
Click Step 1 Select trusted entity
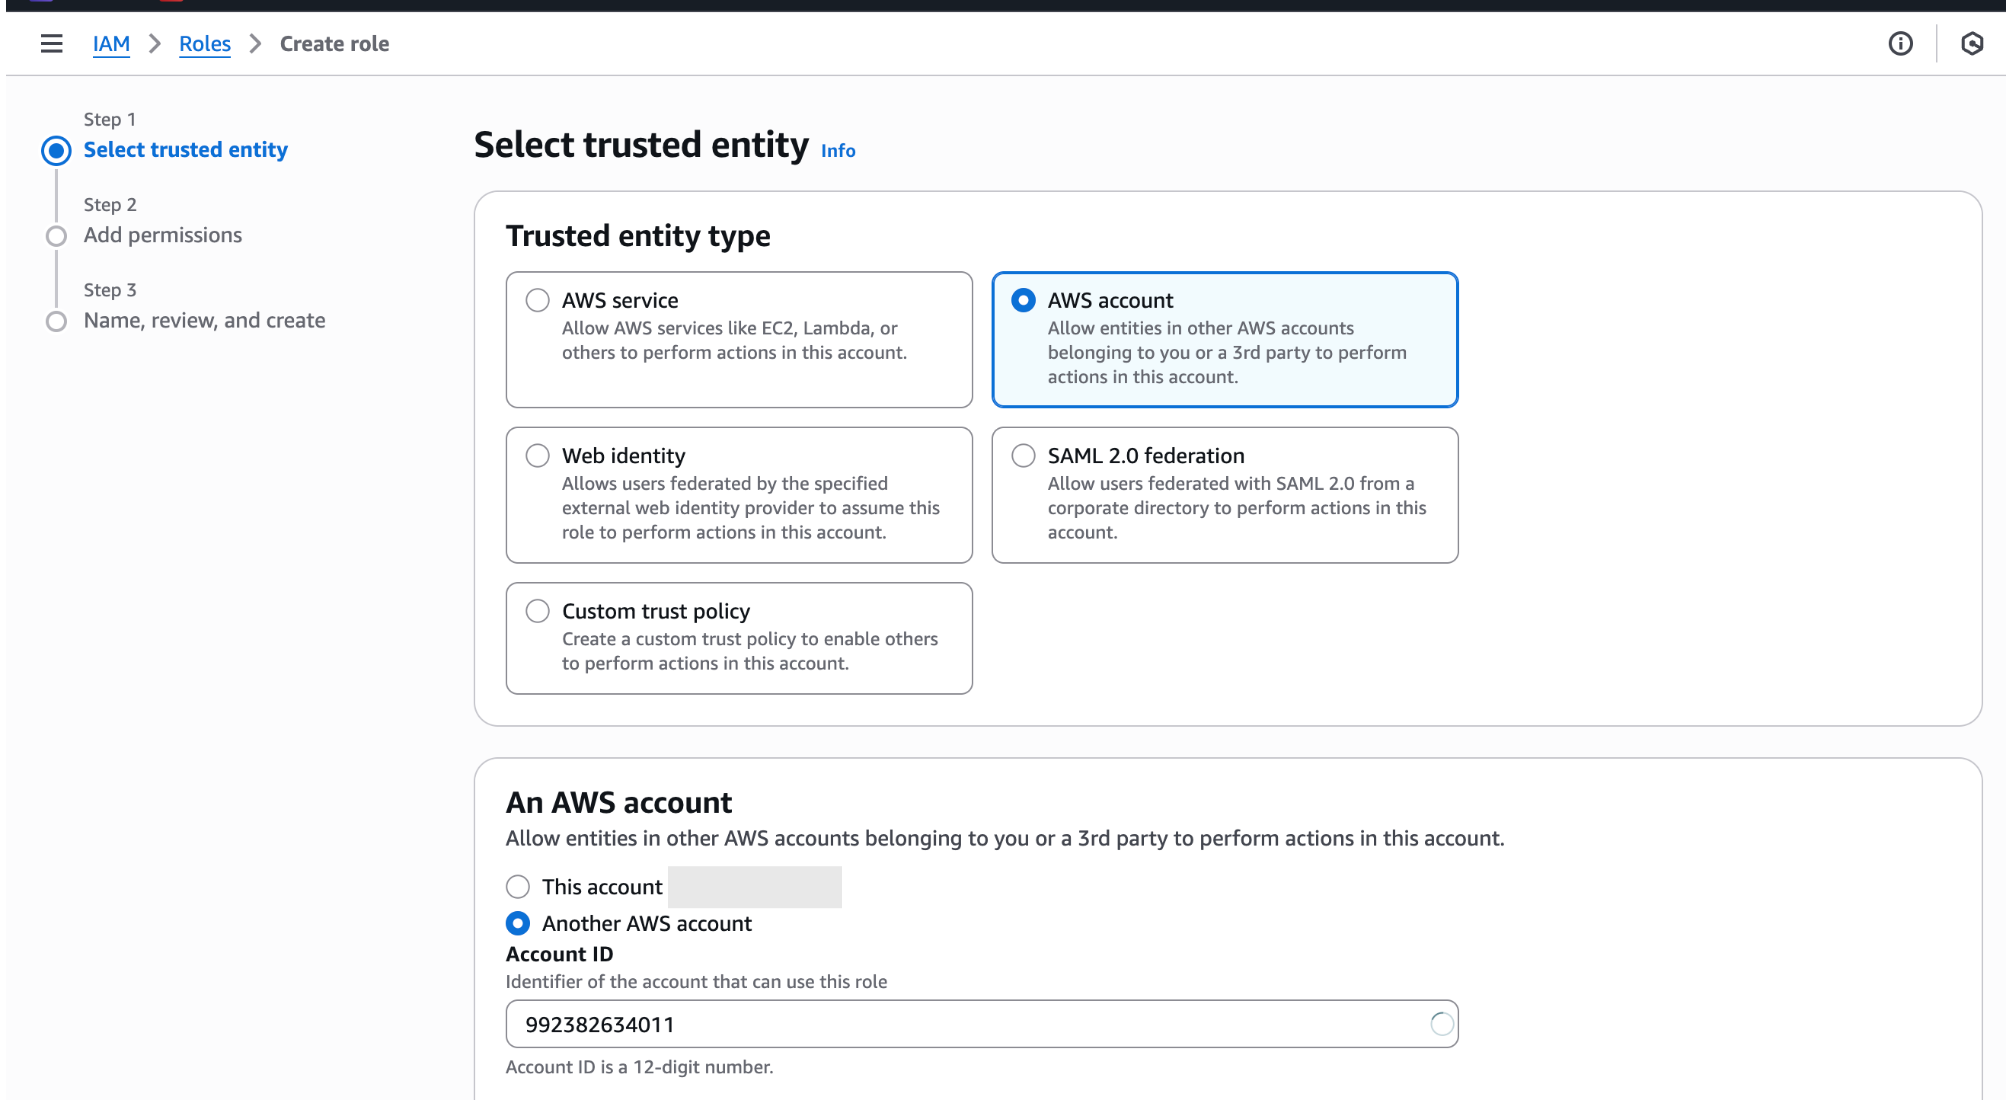pos(185,149)
